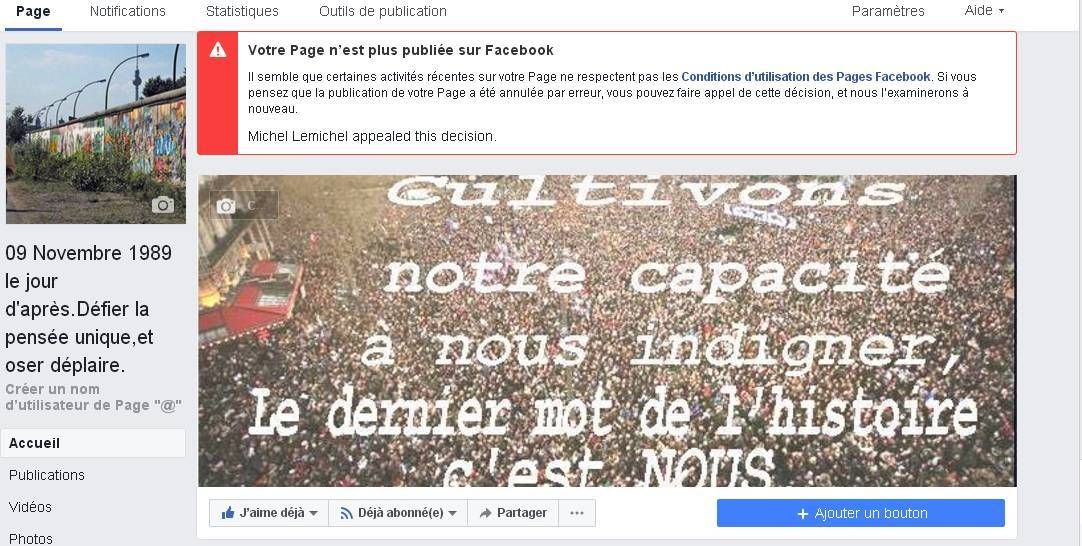Expand the Déjà abonné(e) dropdown arrow
The image size is (1082, 546).
click(453, 514)
